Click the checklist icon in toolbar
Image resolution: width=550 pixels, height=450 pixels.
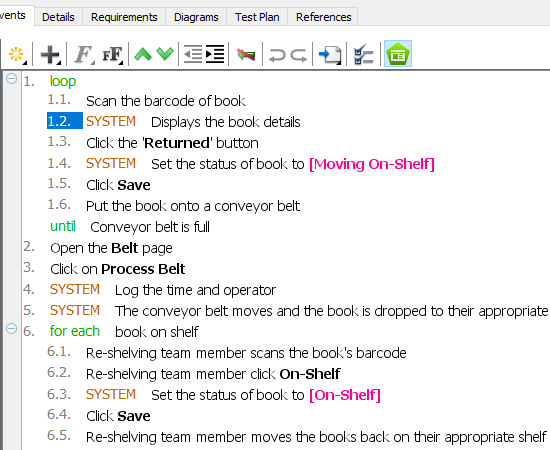363,54
